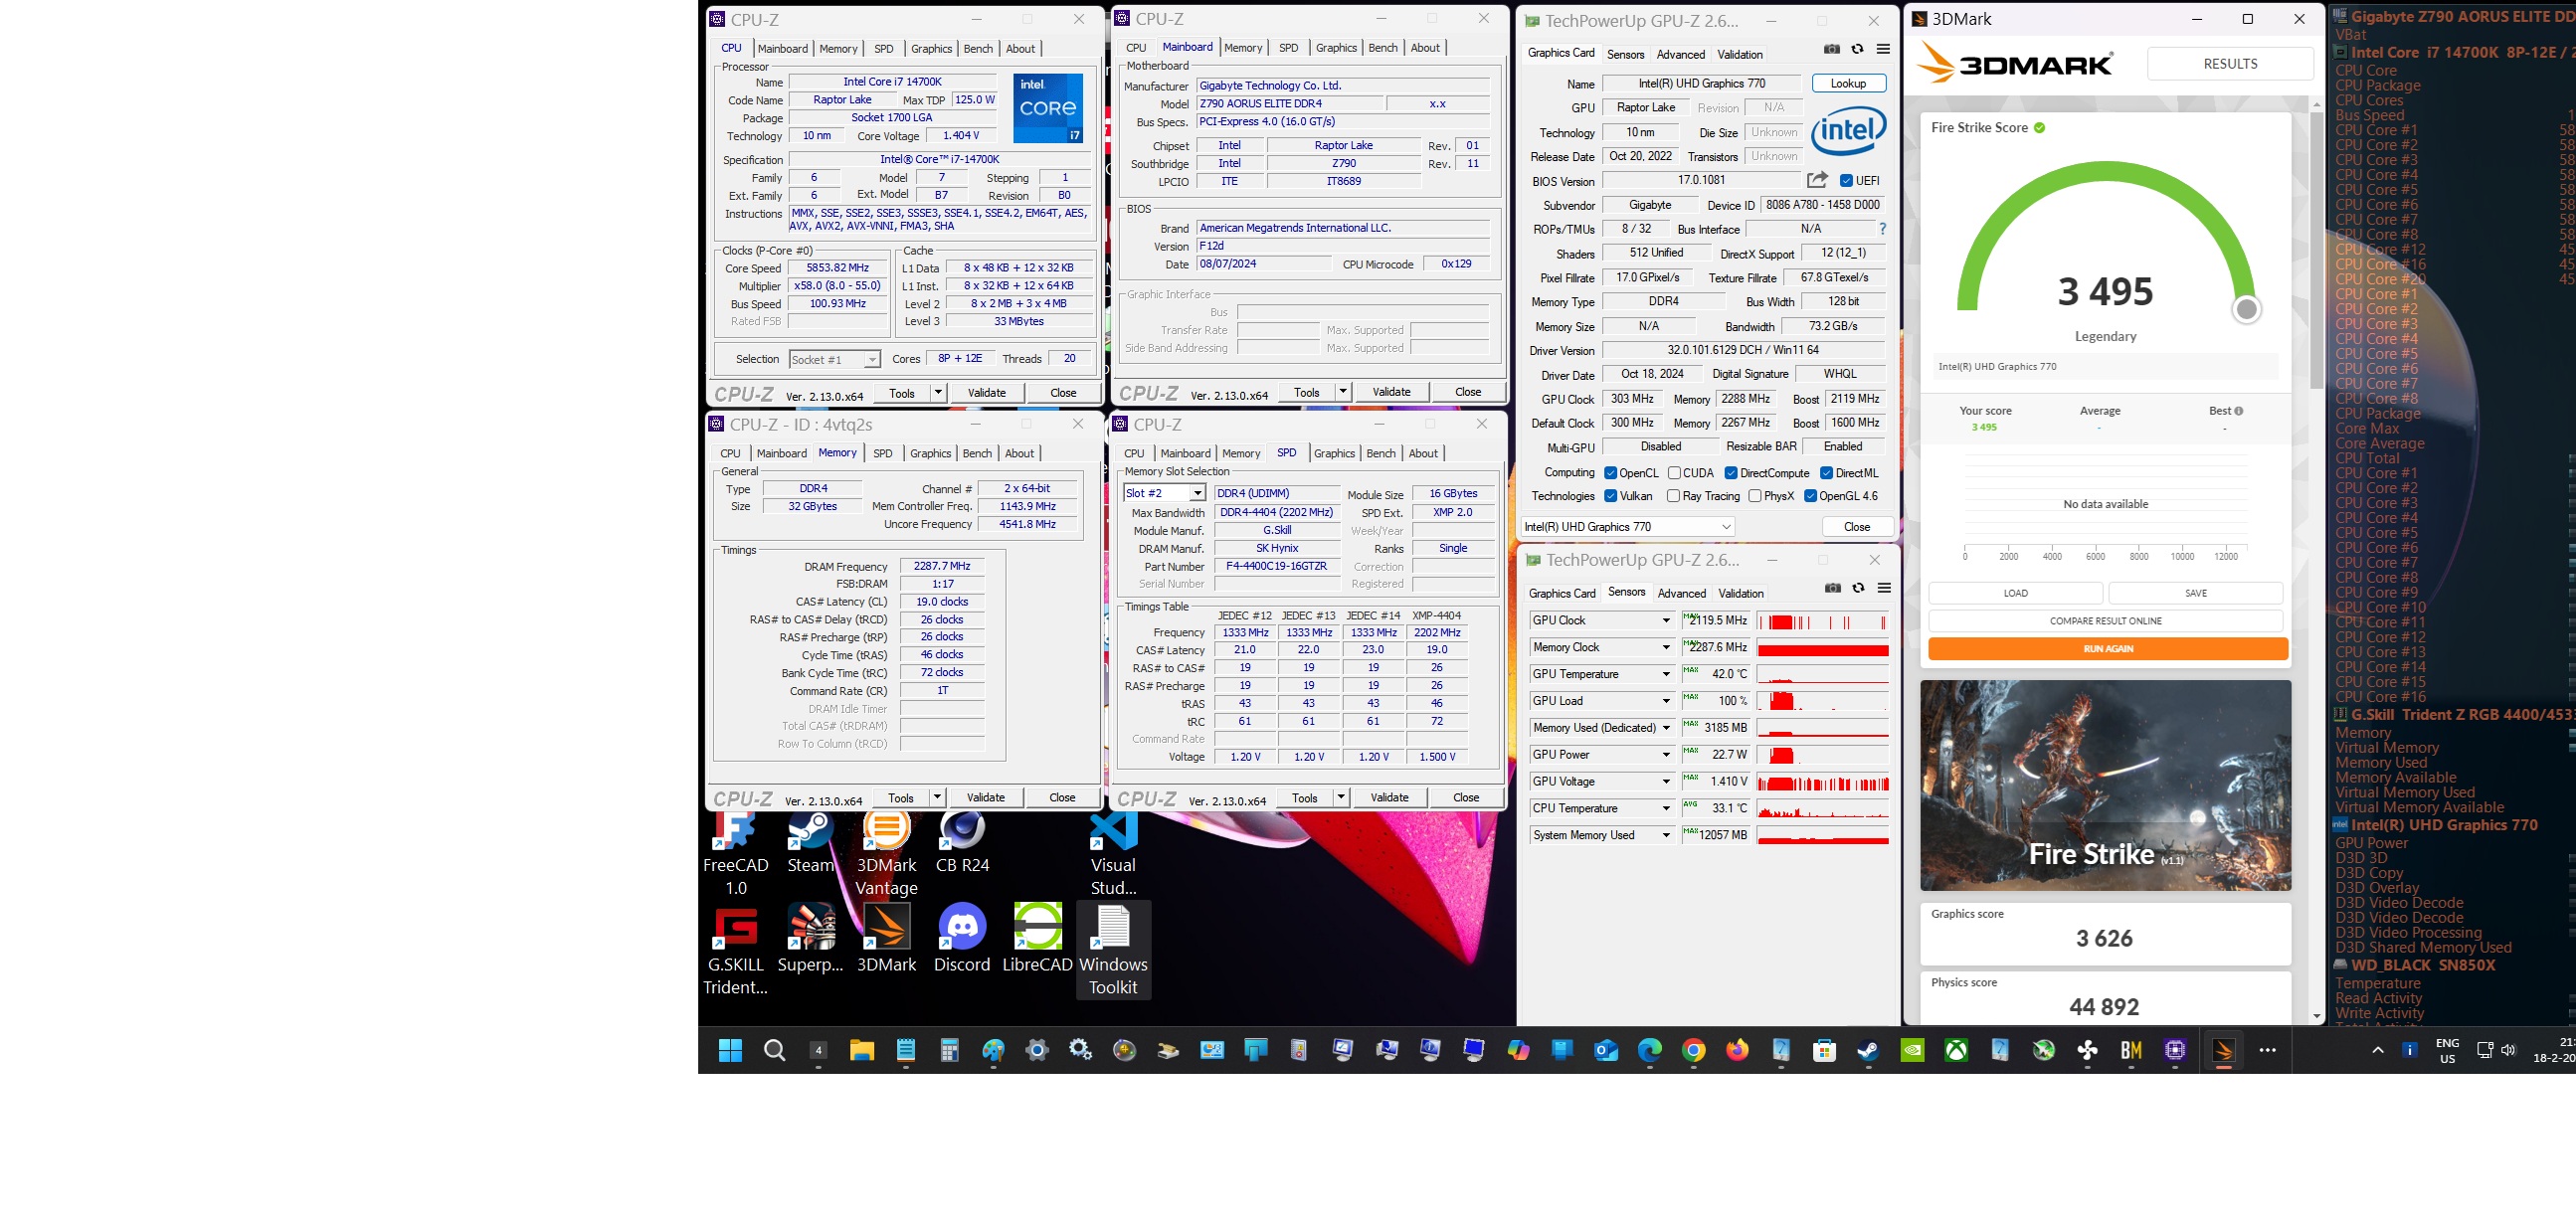Switch to About tab in CPU-Z SPD window
The height and width of the screenshot is (1226, 2576).
point(1423,453)
